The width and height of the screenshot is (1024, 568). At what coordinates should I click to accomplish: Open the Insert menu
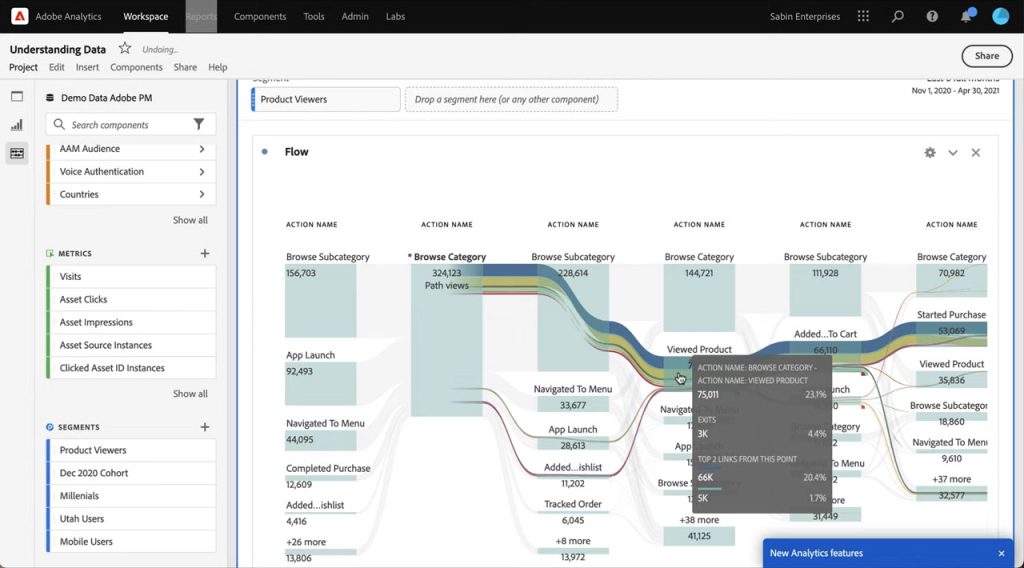[x=88, y=67]
